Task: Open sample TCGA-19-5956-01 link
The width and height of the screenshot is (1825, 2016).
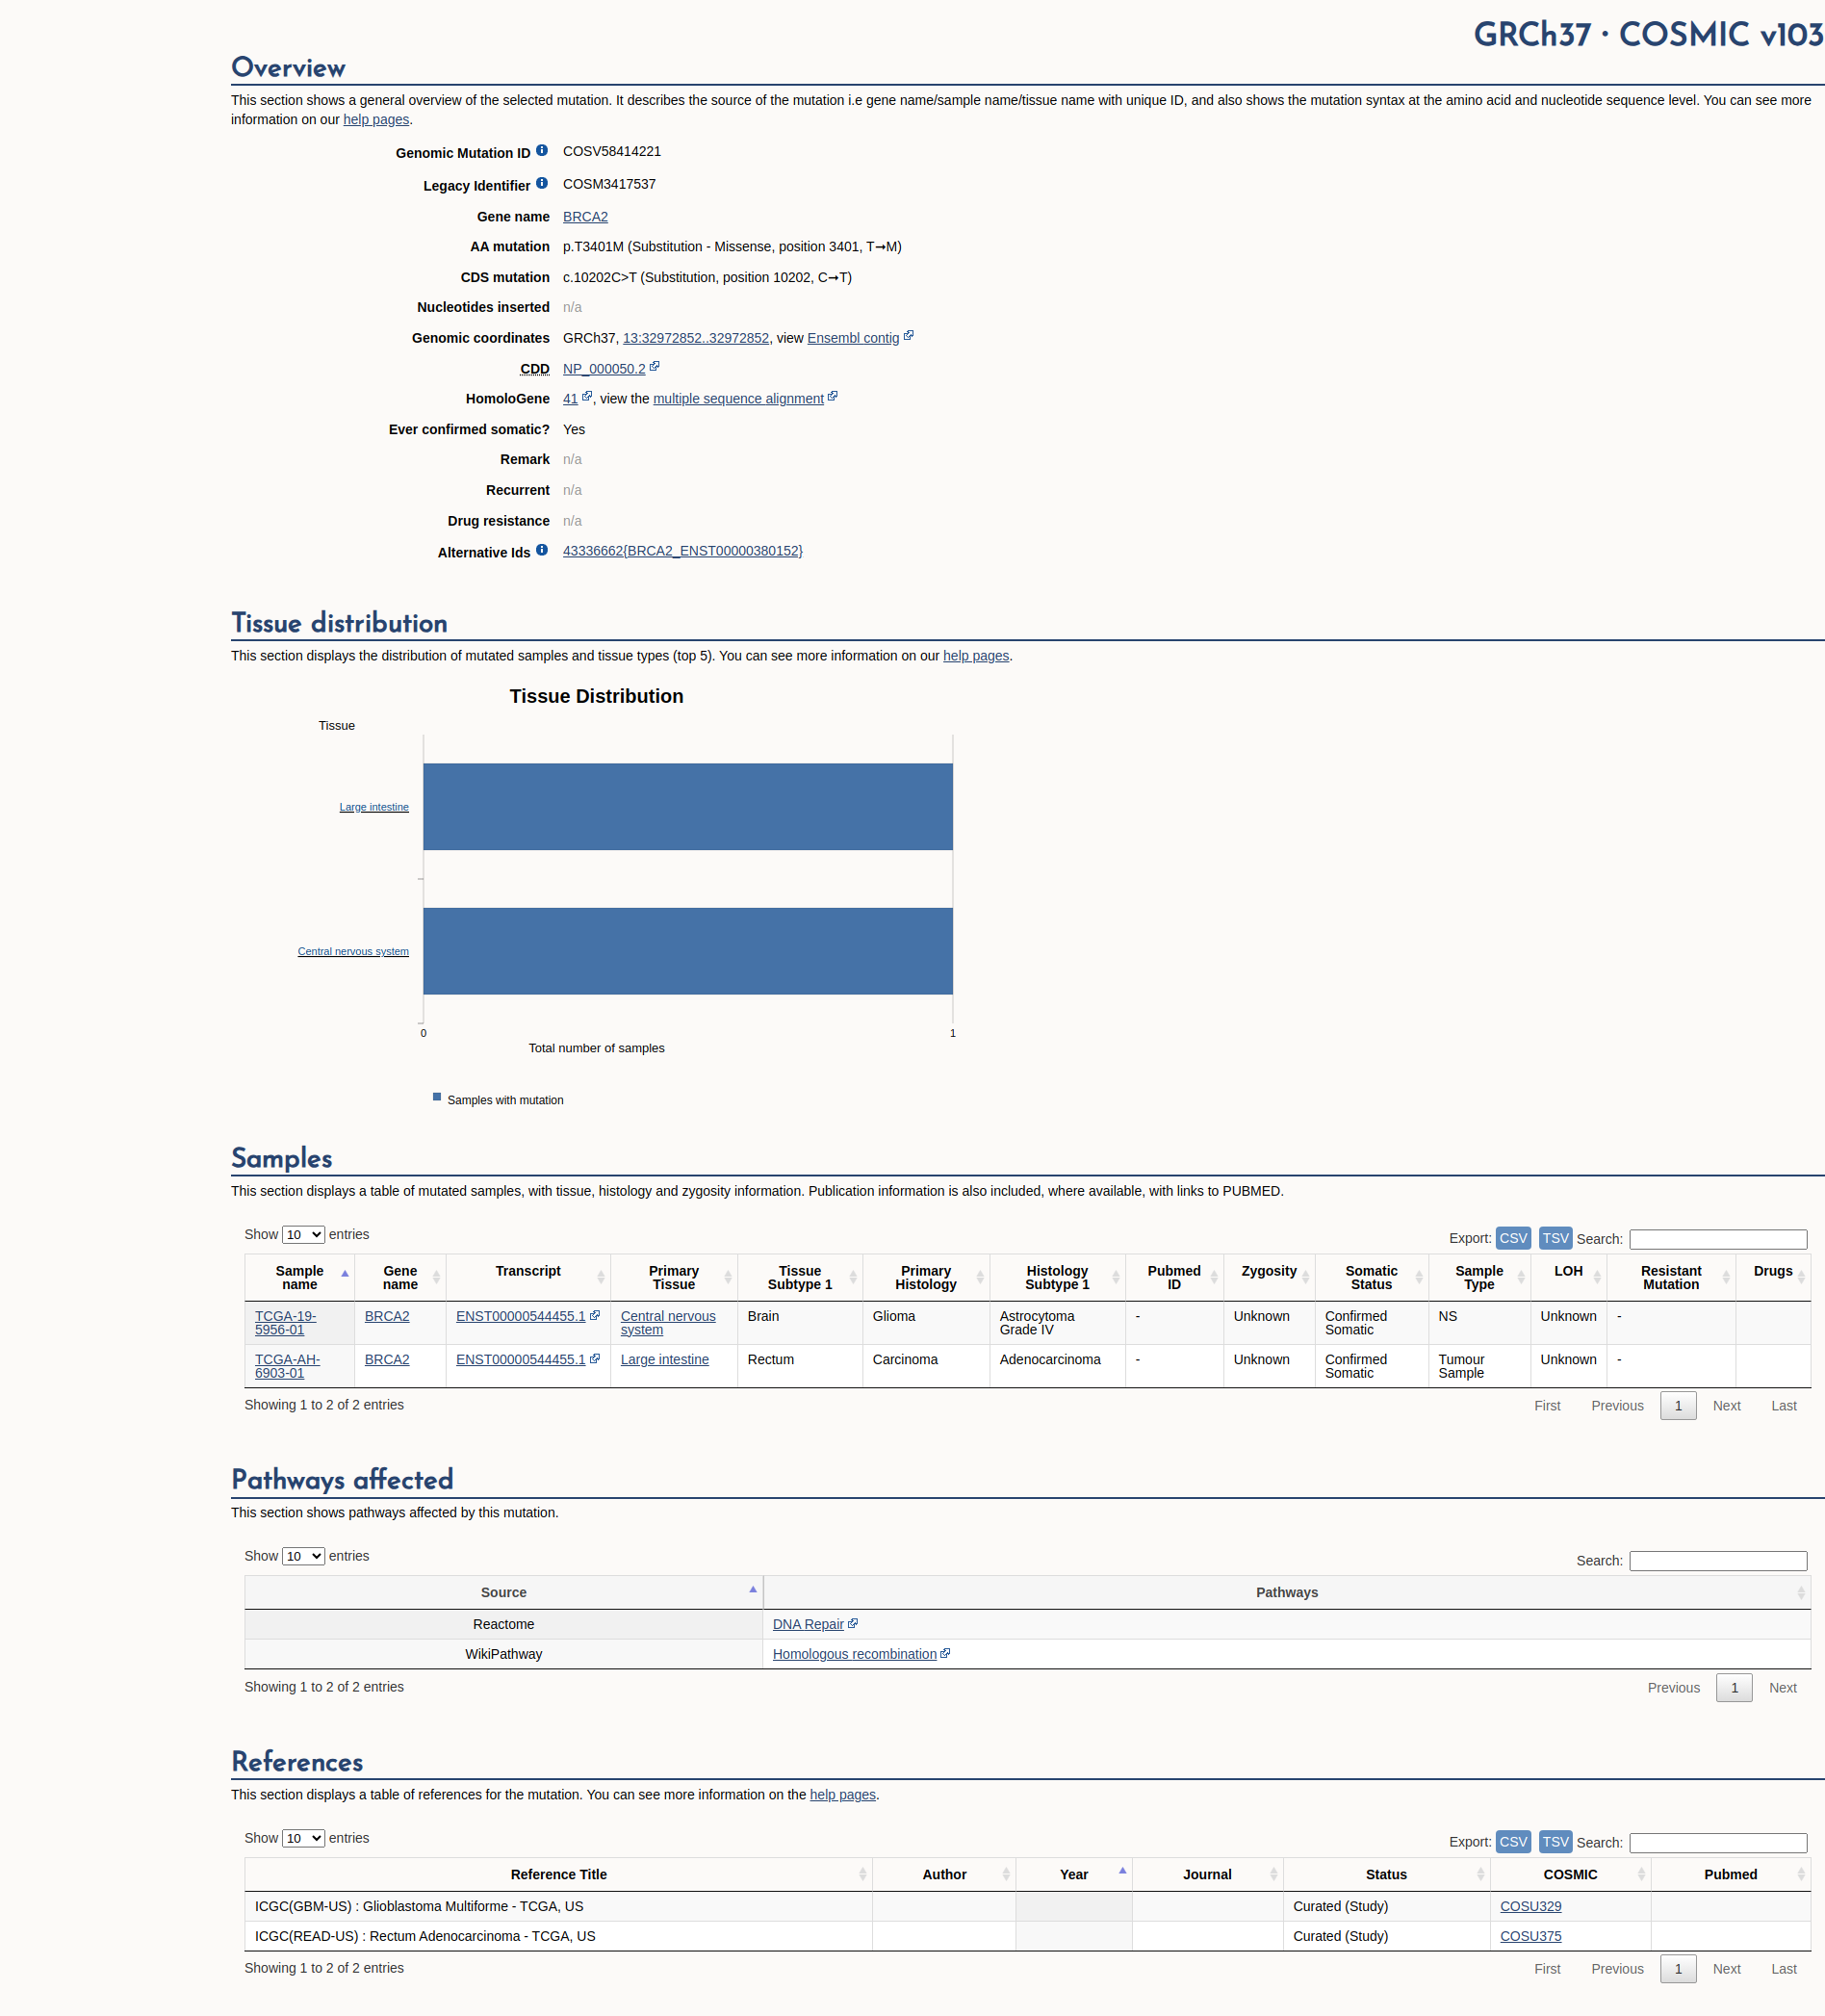Action: pyautogui.click(x=285, y=1323)
